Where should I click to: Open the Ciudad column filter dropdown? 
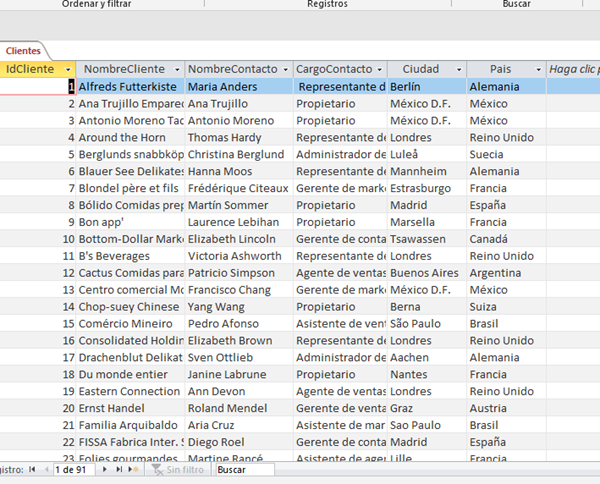[459, 70]
